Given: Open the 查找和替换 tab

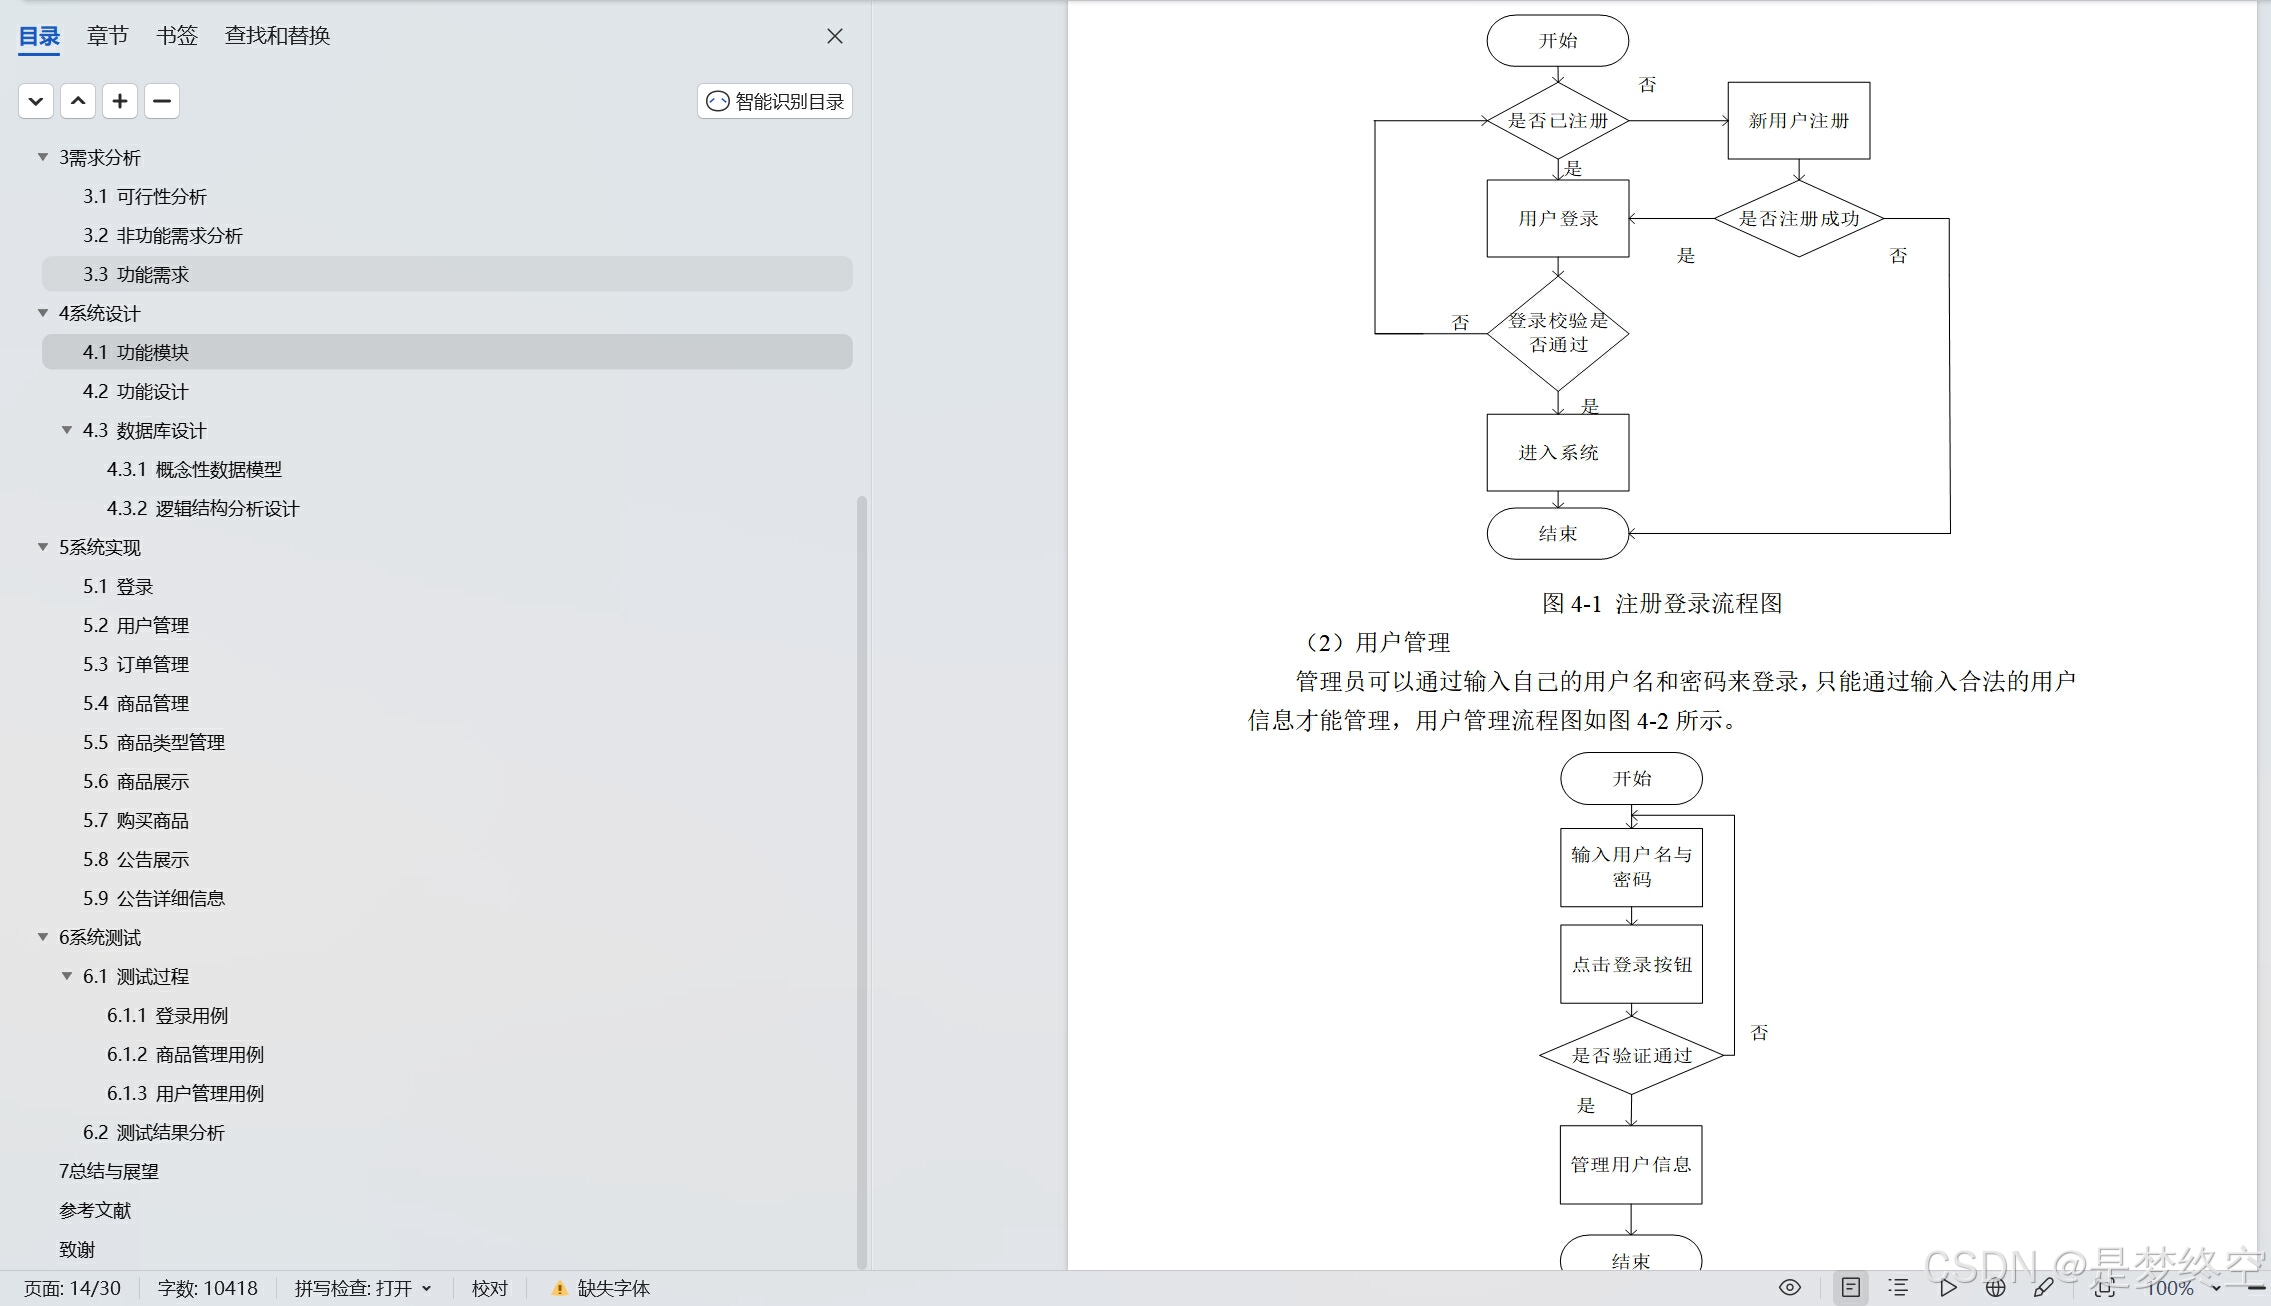Looking at the screenshot, I should 277,36.
